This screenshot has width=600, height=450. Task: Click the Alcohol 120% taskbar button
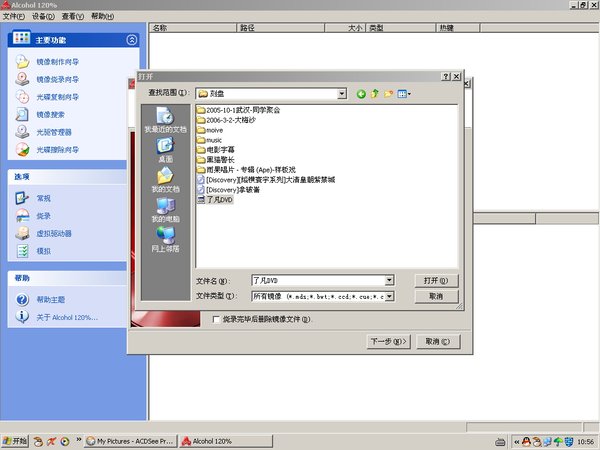click(x=226, y=442)
